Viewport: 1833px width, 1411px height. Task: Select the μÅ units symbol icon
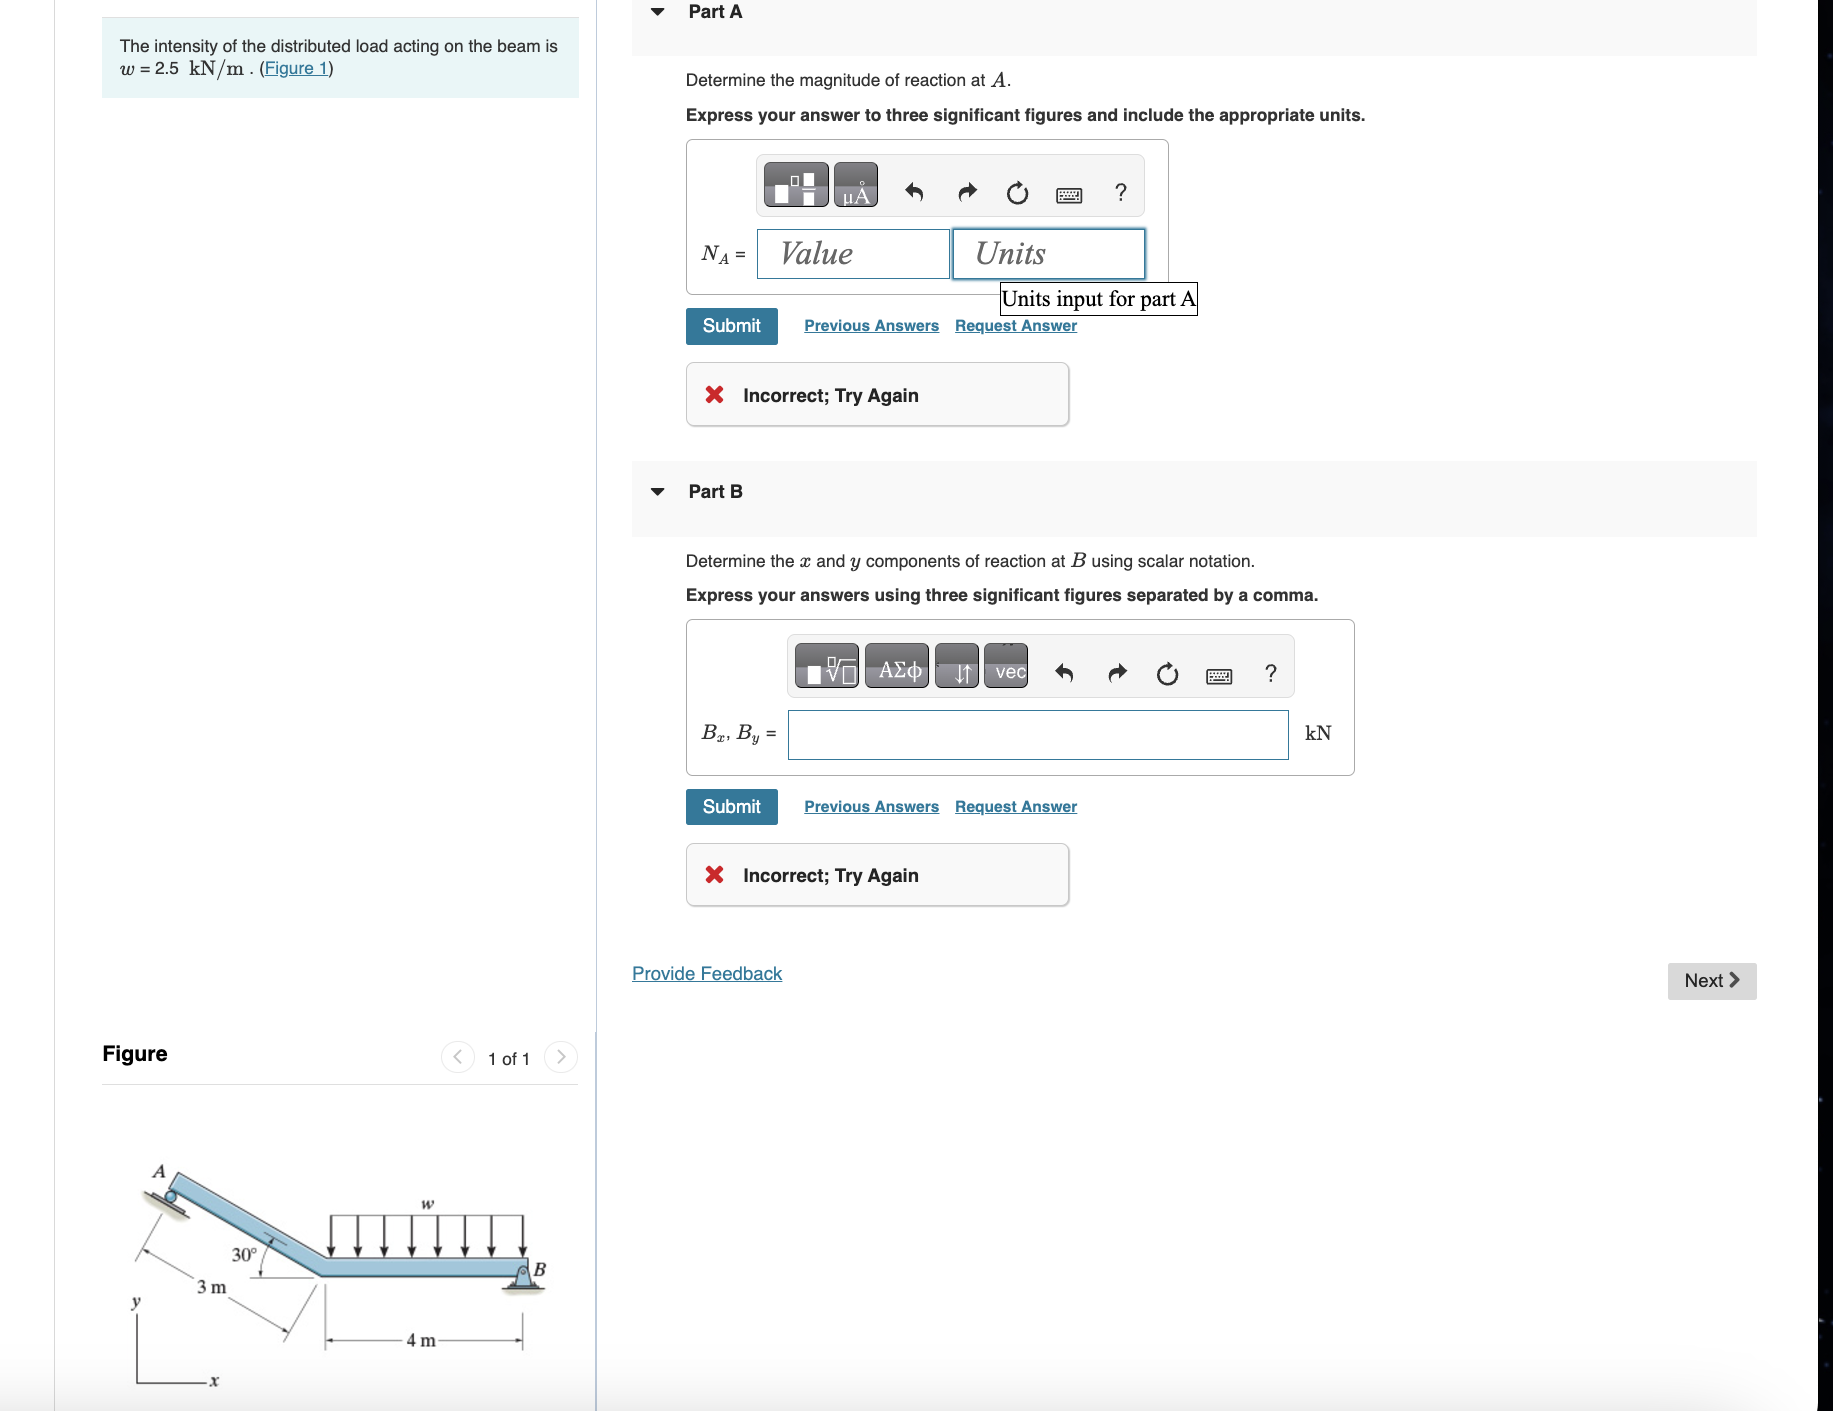pos(855,185)
